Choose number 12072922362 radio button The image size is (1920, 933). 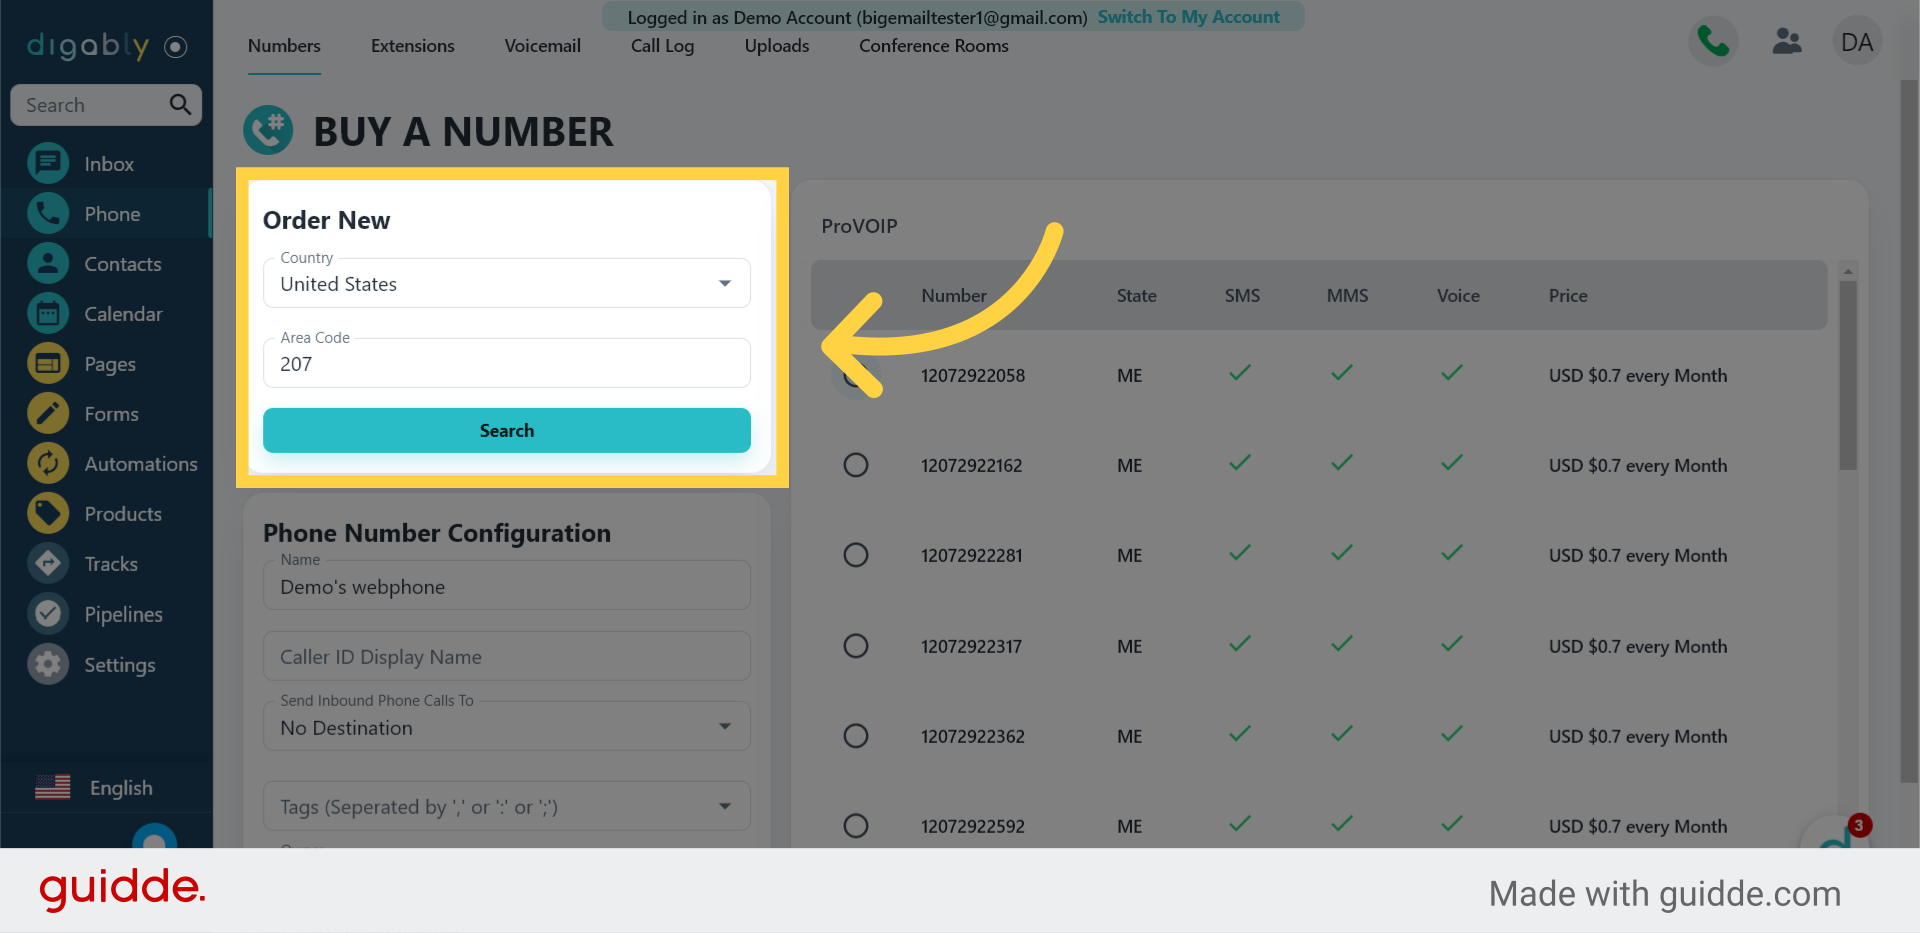pos(856,736)
